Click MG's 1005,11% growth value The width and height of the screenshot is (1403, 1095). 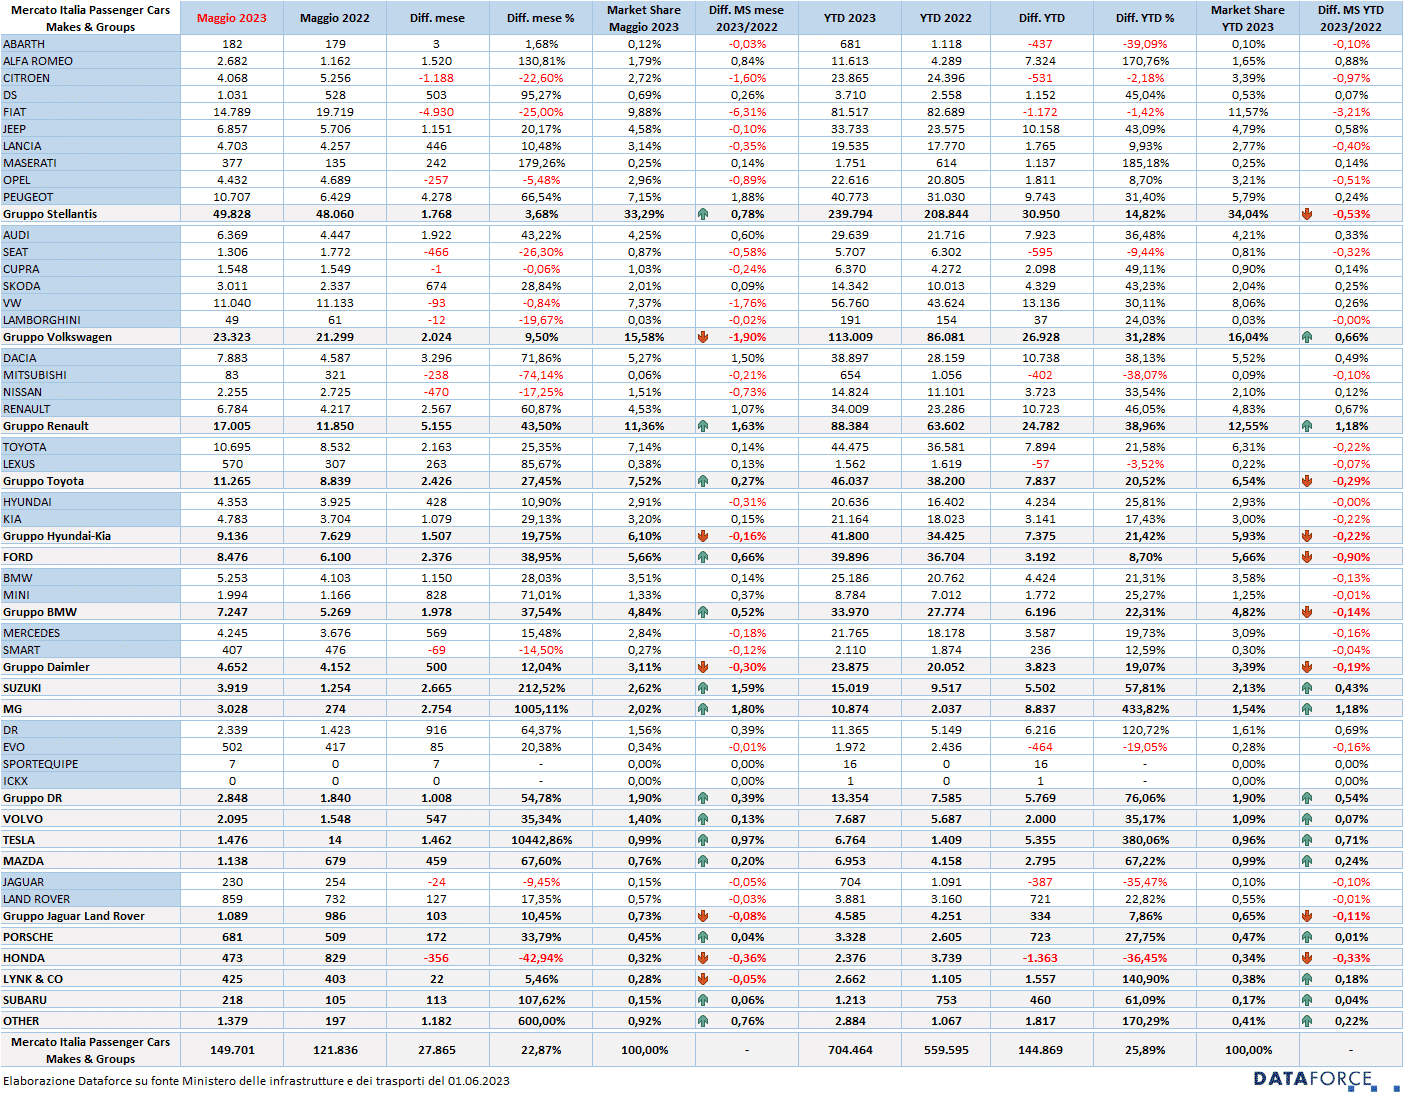tap(541, 709)
